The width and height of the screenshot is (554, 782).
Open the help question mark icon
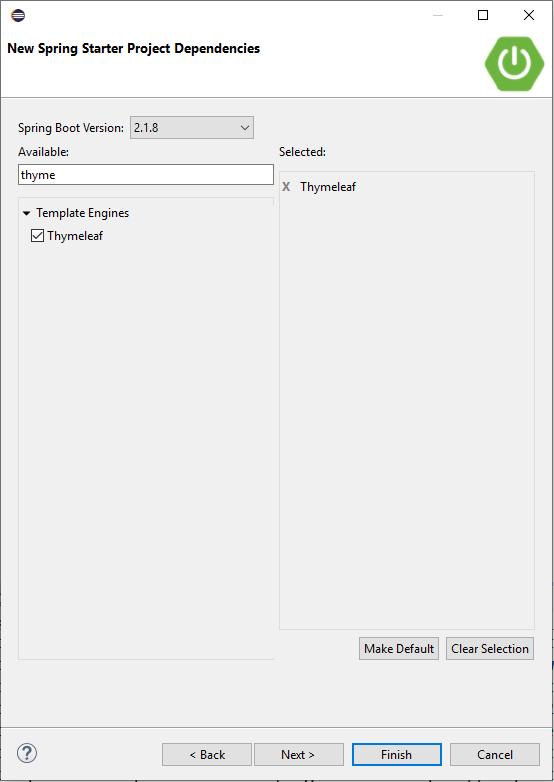coord(27,753)
